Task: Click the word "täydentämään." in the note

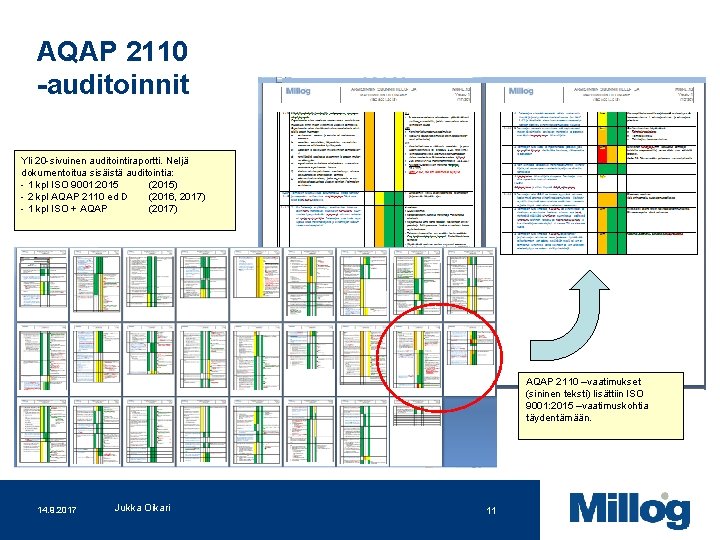Action: 558,417
